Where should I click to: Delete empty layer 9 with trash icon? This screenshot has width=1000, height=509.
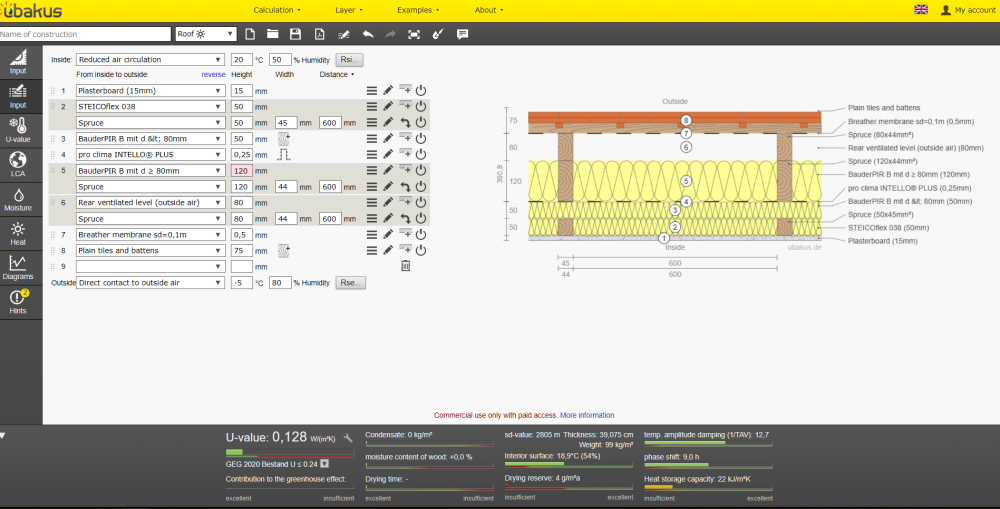(406, 266)
